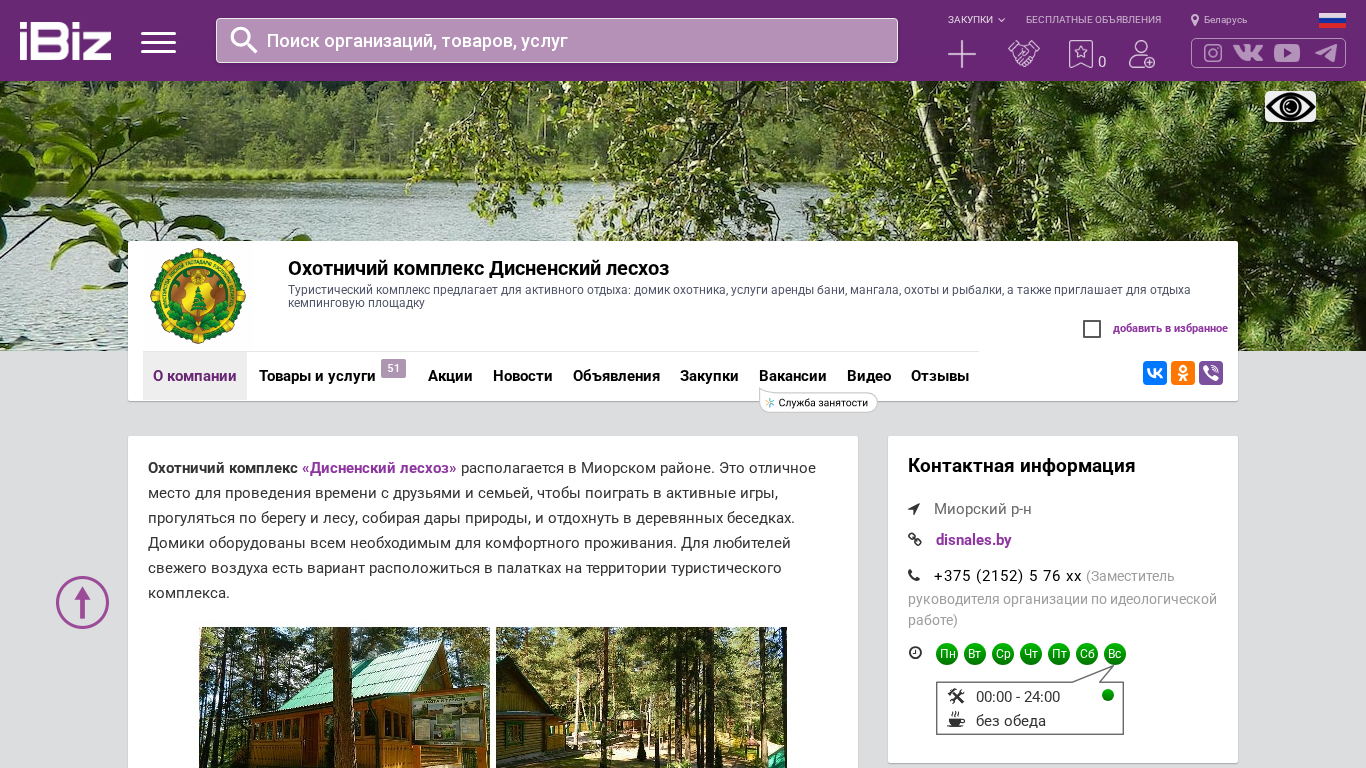Open the YouTube link in header
The height and width of the screenshot is (768, 1366).
[x=1287, y=53]
